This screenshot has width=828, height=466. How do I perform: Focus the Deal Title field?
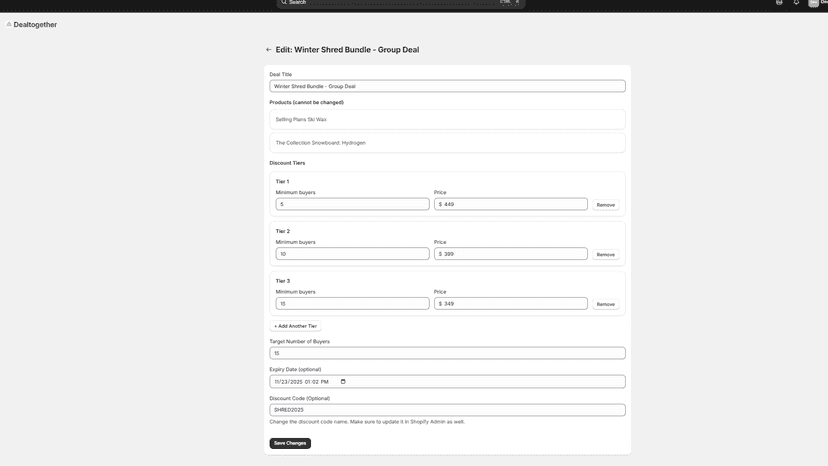[x=447, y=86]
